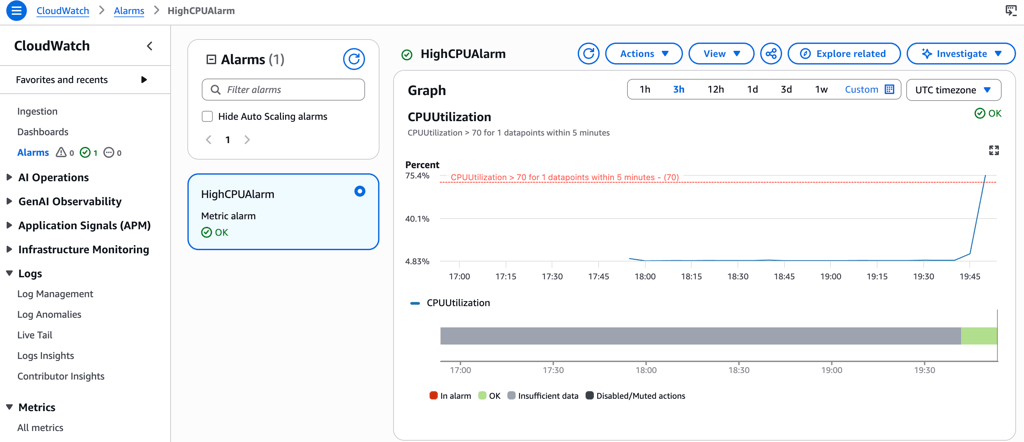Click the green OK segment of the alarm state bar
The height and width of the screenshot is (442, 1024).
click(979, 336)
